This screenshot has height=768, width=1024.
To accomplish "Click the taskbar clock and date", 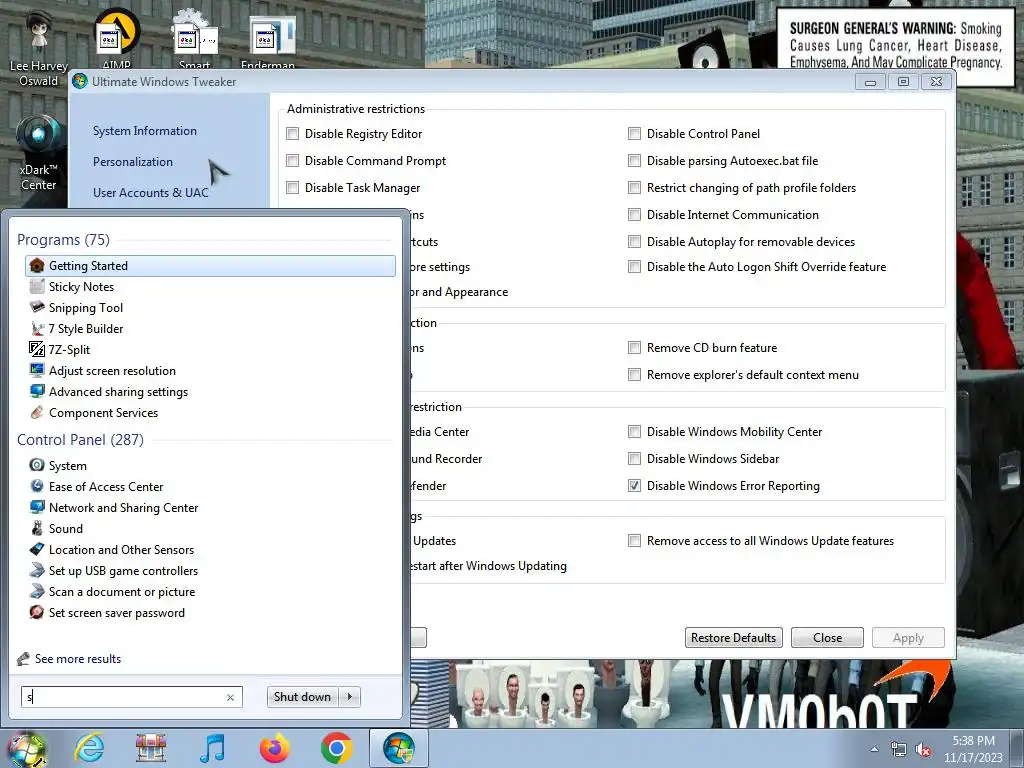I will [x=973, y=749].
